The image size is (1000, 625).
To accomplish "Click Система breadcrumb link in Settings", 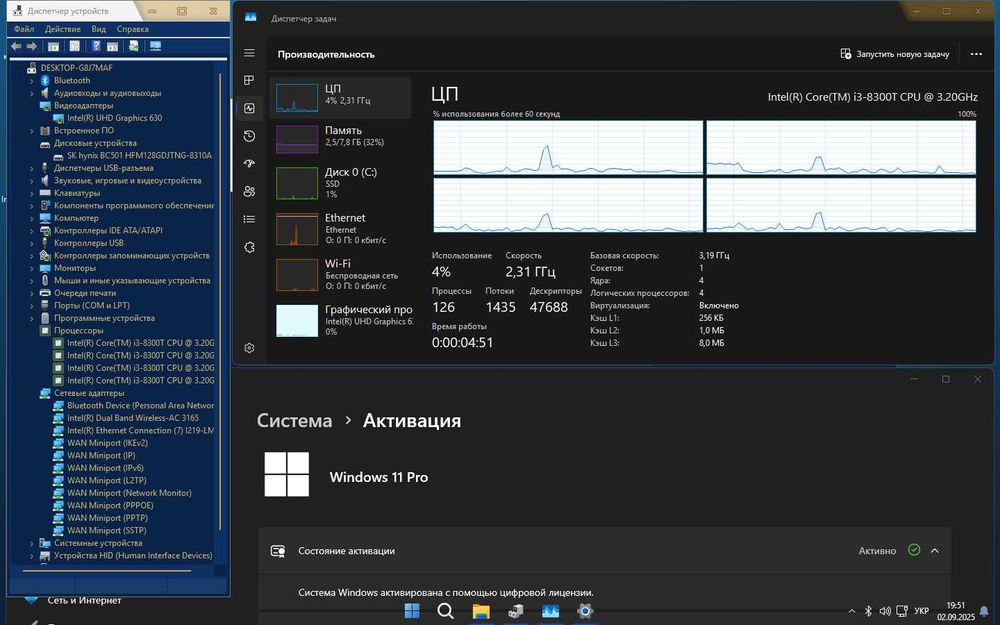I will [x=294, y=421].
